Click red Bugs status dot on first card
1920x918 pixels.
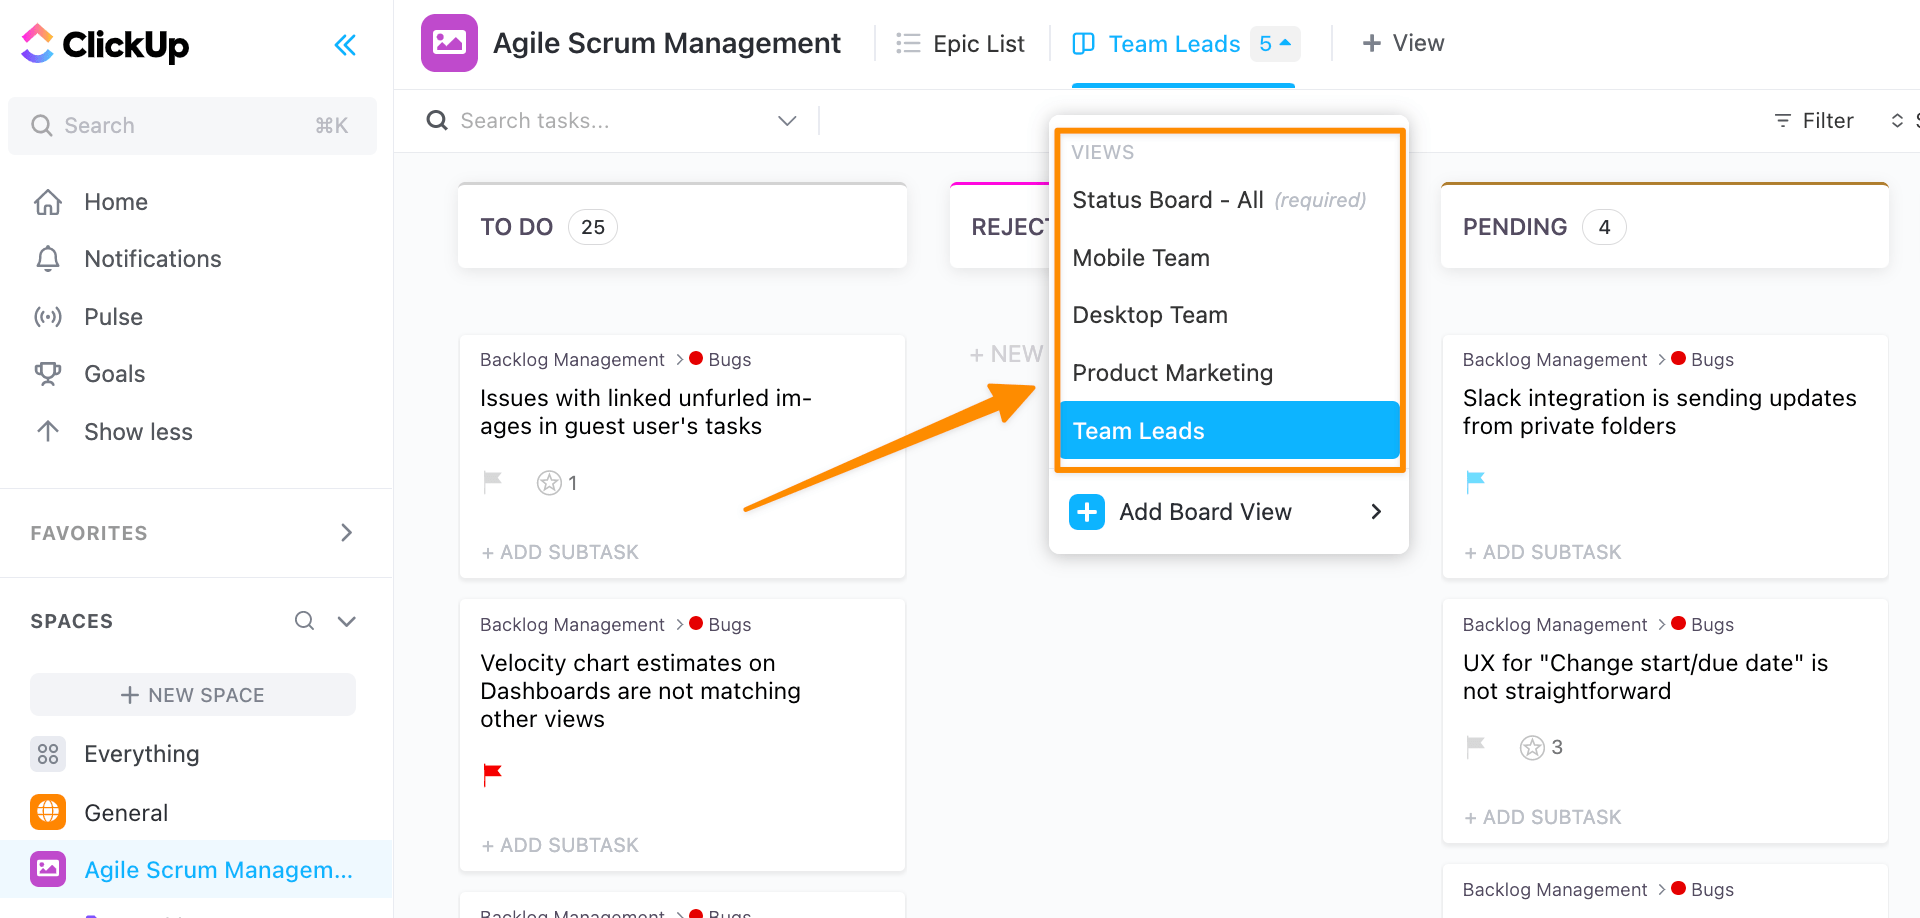tap(696, 359)
